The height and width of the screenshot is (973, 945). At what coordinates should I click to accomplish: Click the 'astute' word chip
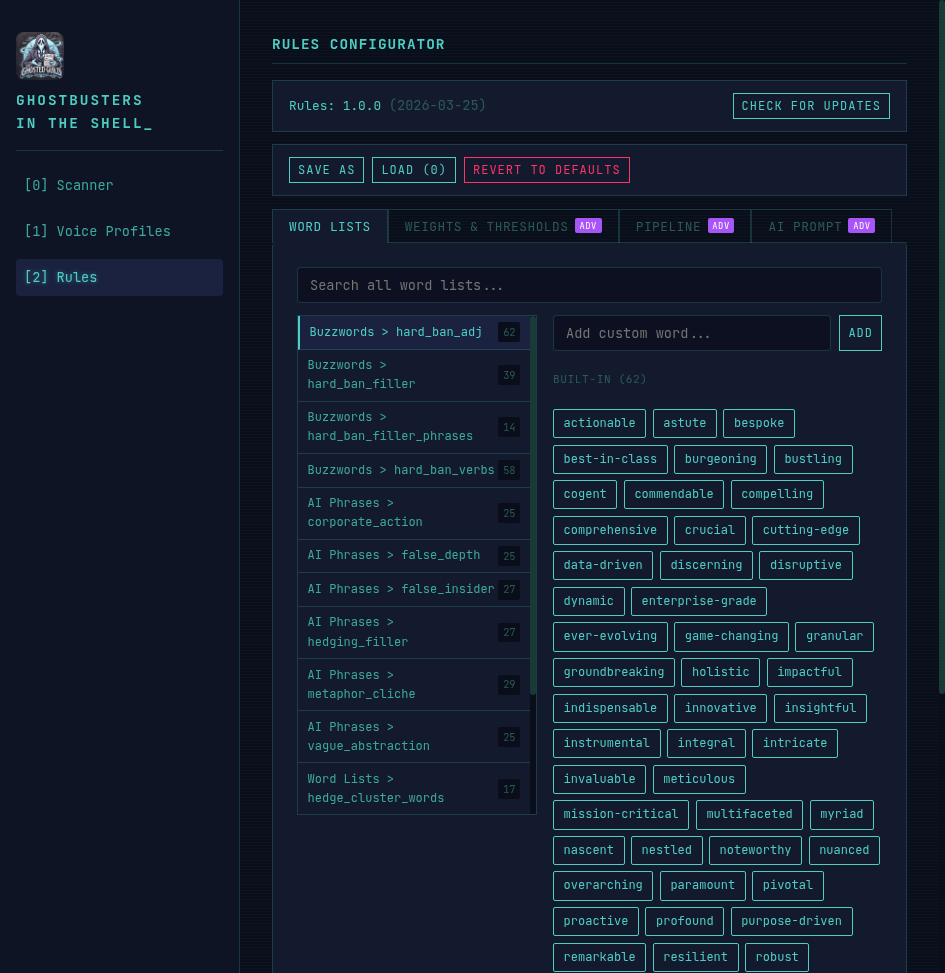point(685,423)
